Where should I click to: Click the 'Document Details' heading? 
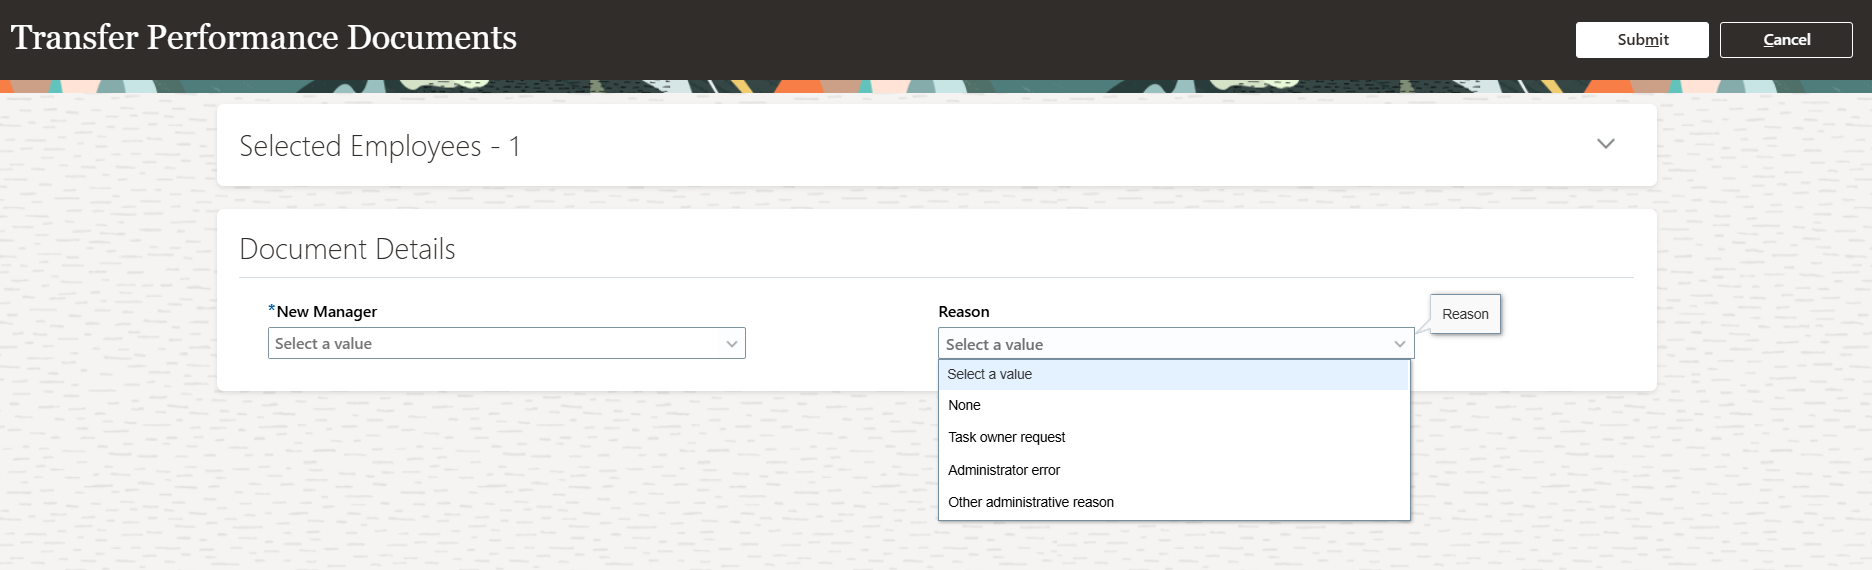tap(347, 249)
